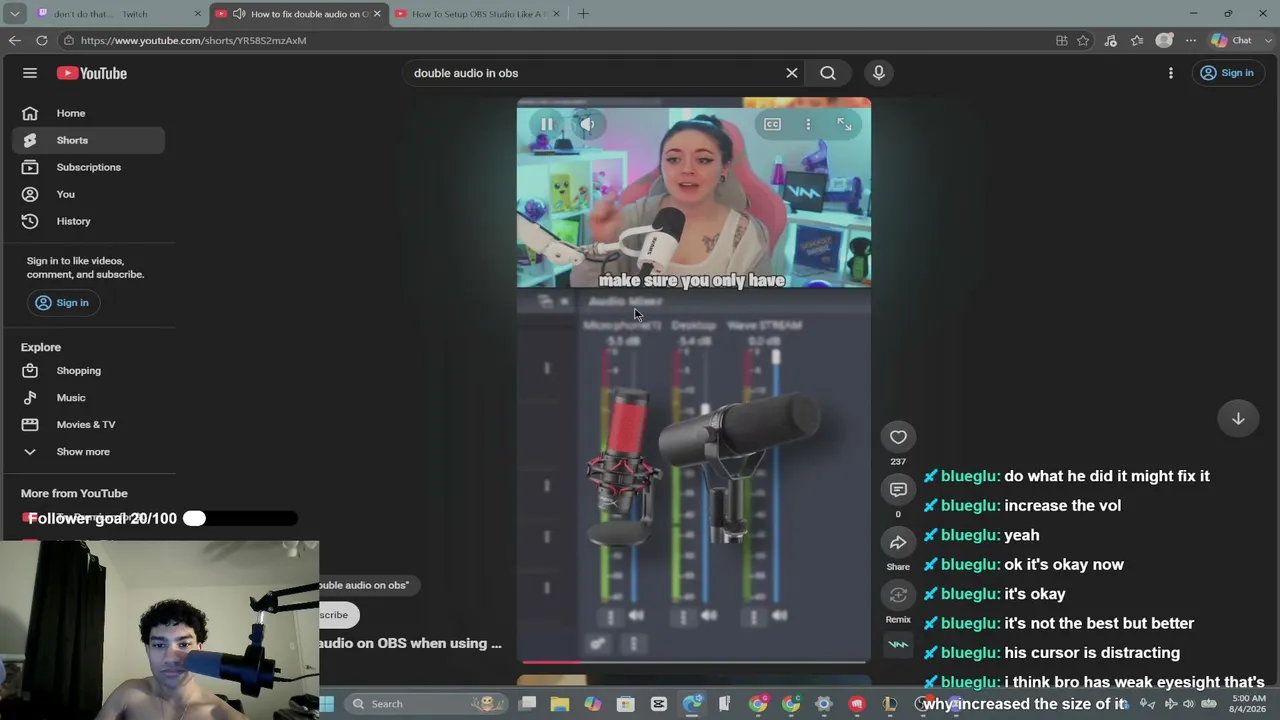1280x720 pixels.
Task: Go back in the browser
Action: (14, 41)
